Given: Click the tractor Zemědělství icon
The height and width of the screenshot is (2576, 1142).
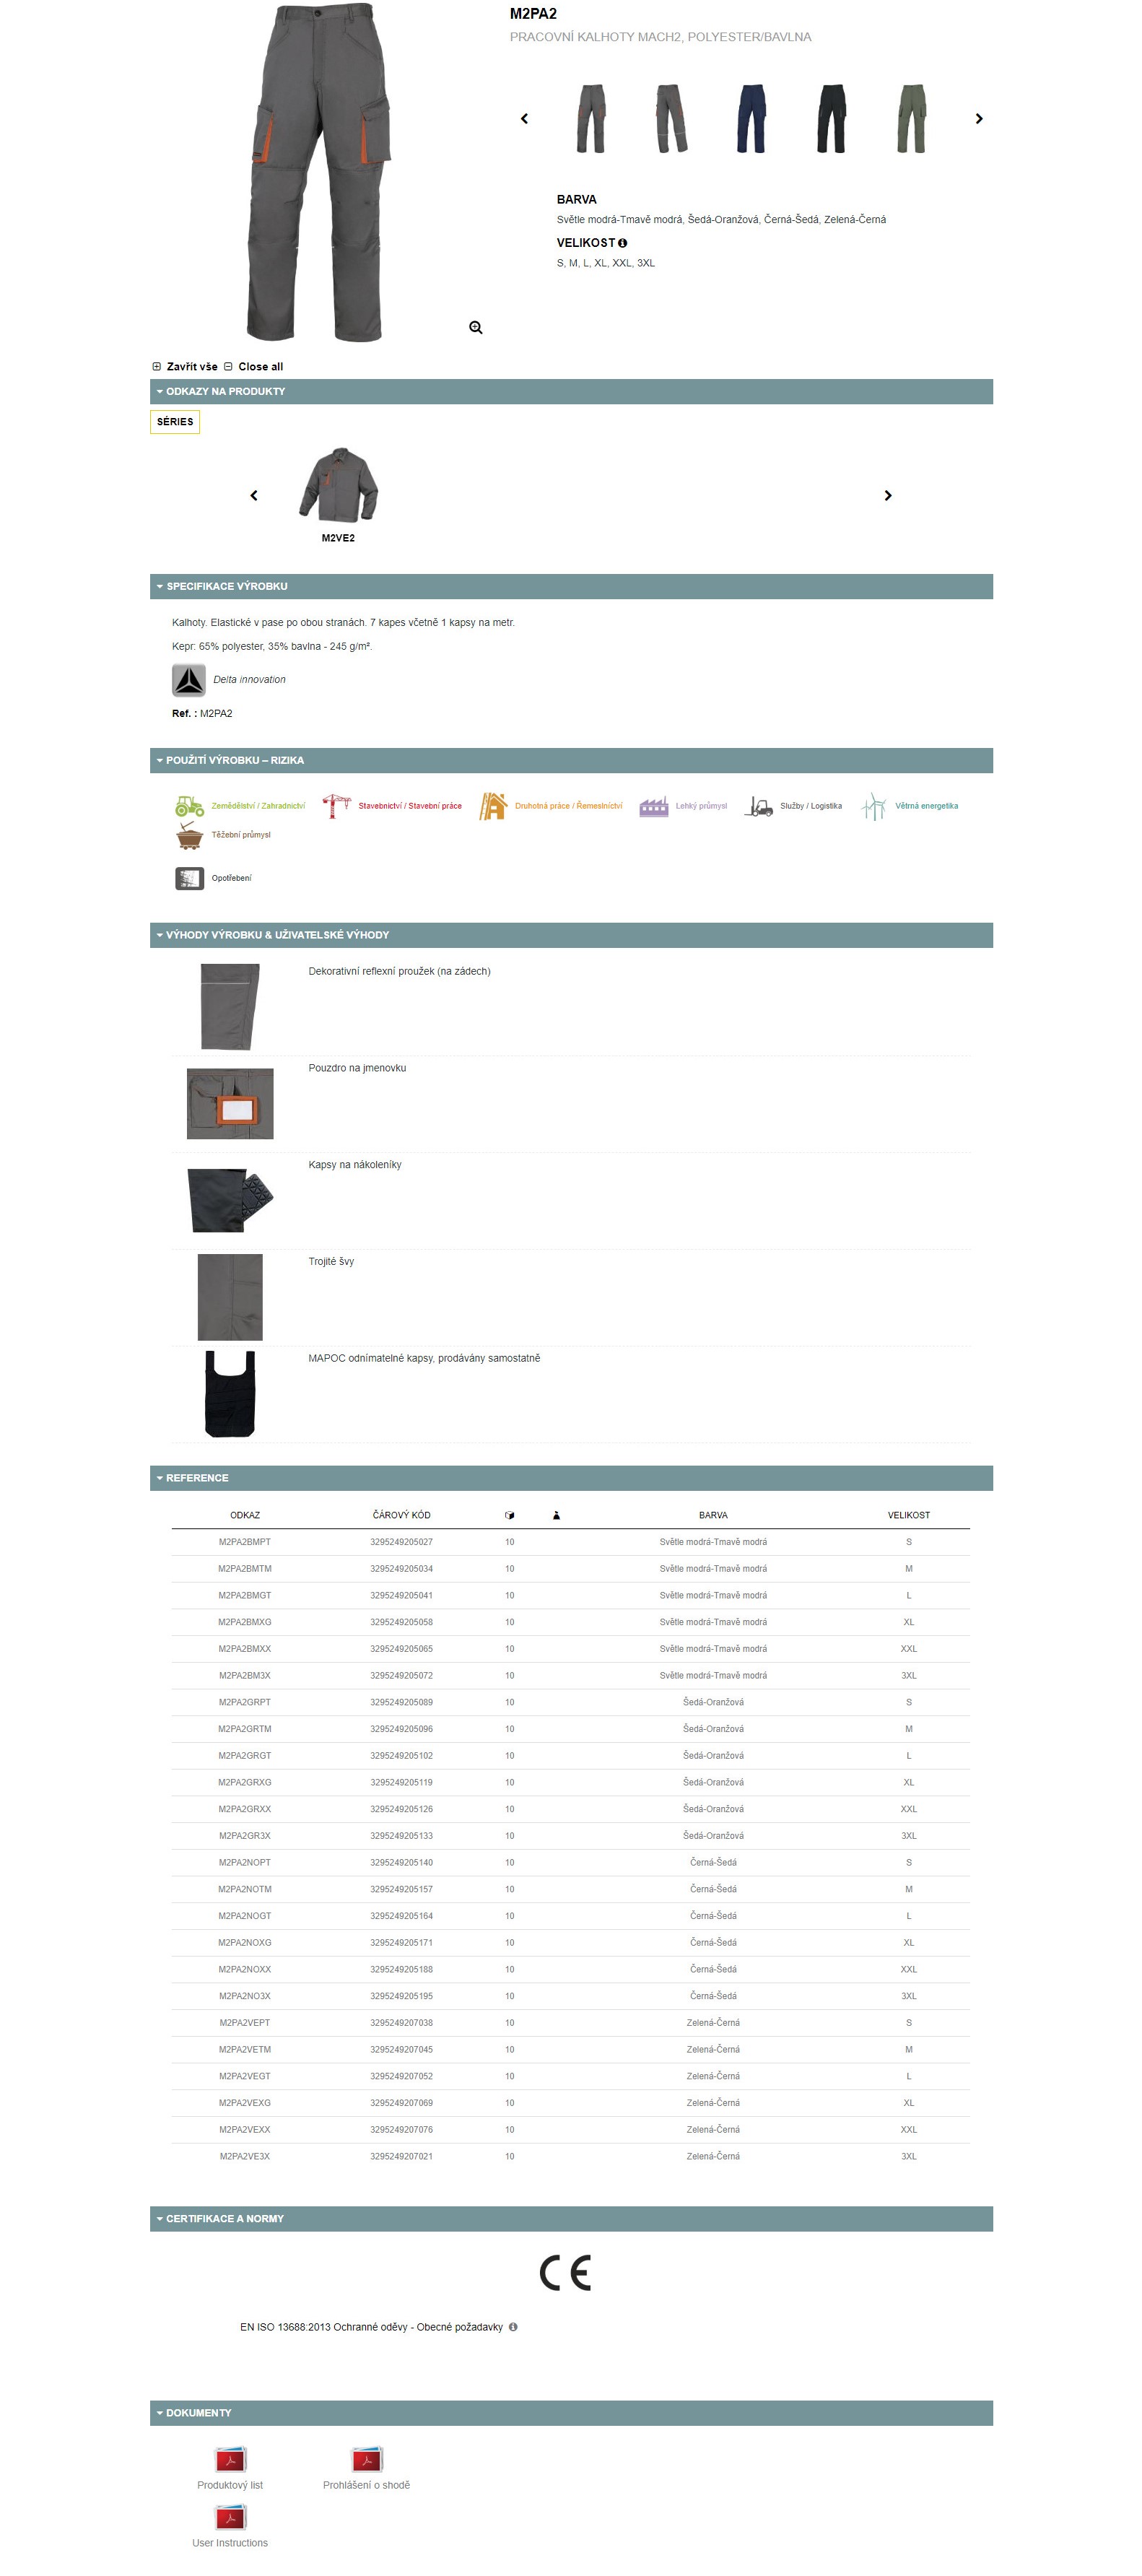Looking at the screenshot, I should [189, 805].
